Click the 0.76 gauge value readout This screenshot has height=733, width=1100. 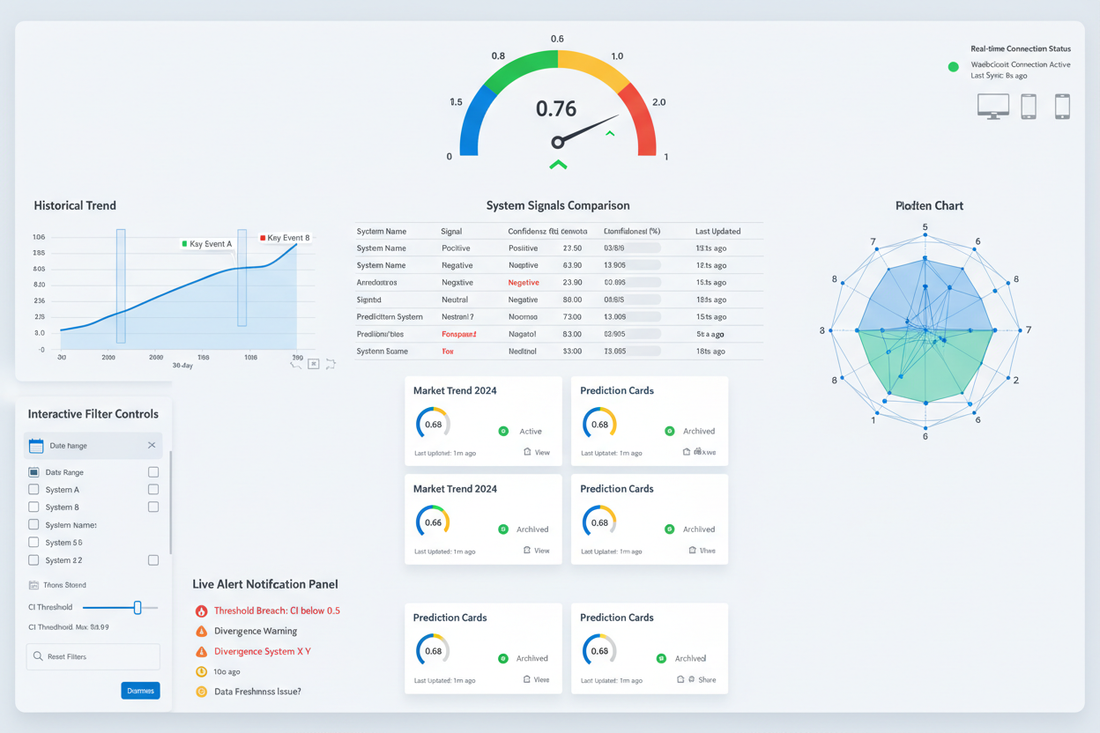click(556, 109)
